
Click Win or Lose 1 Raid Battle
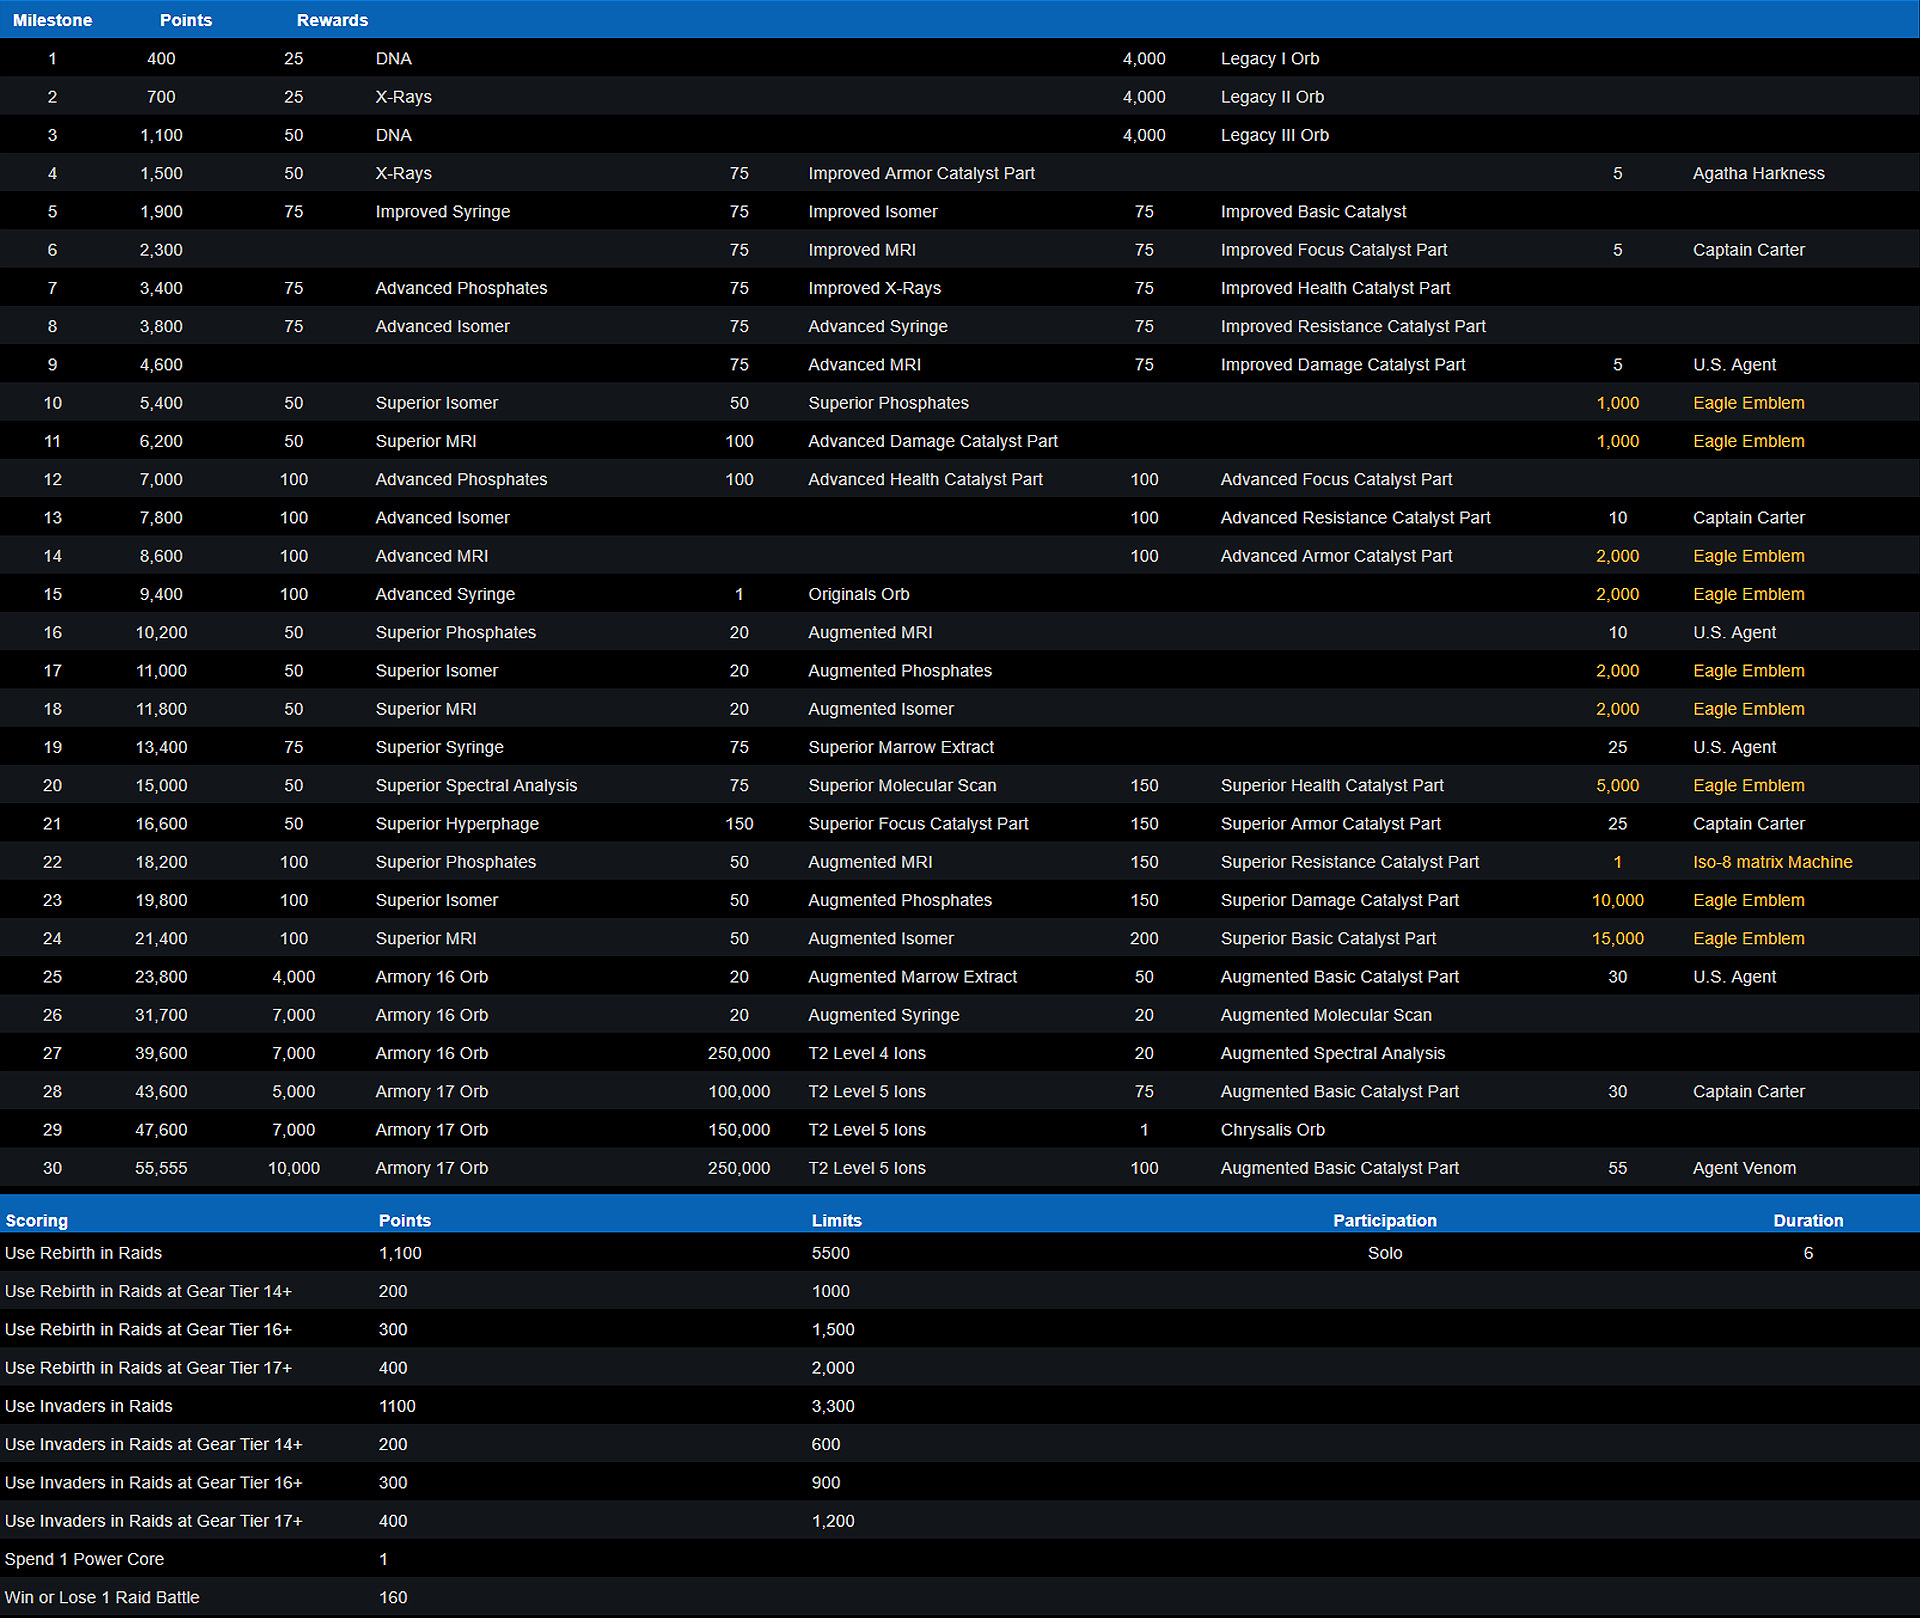click(102, 1597)
